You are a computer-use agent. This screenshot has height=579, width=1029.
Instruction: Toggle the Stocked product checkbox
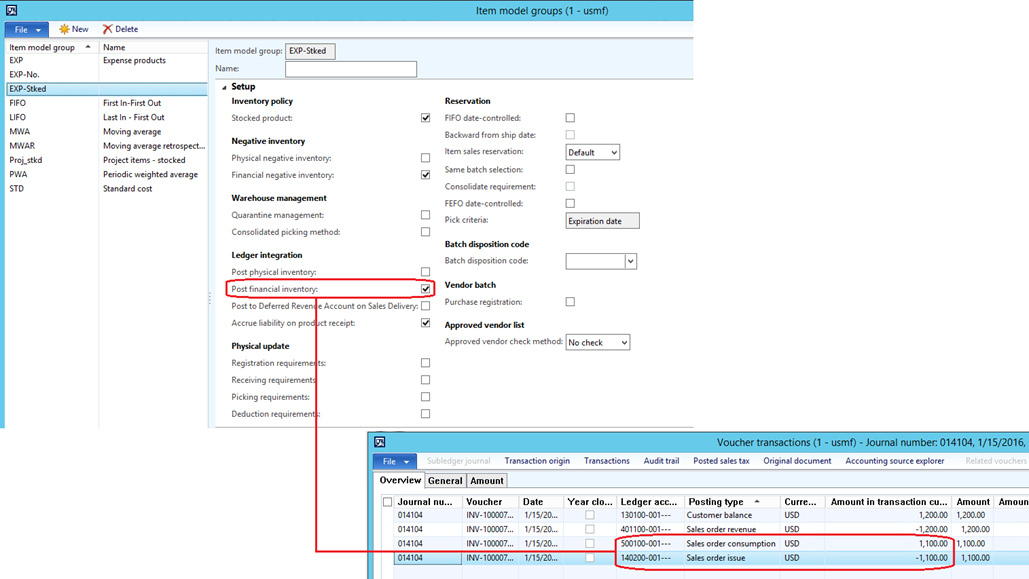pos(425,118)
